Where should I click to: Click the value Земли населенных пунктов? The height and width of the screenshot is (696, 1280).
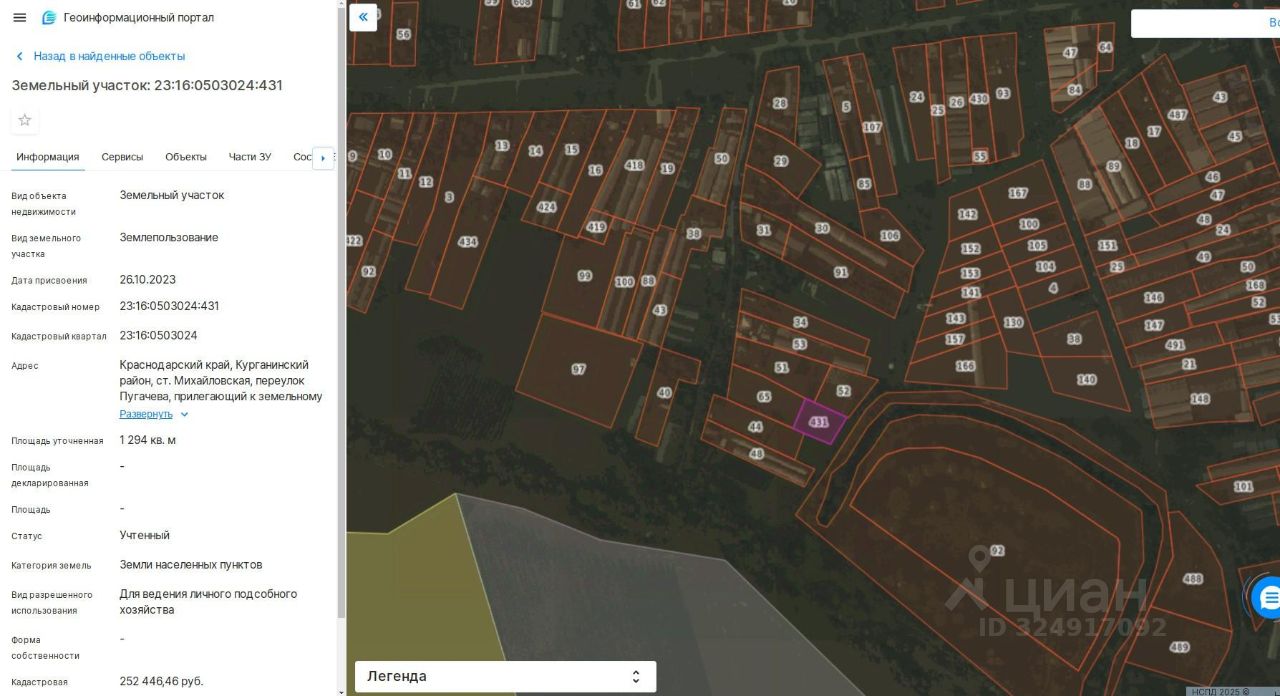(190, 565)
